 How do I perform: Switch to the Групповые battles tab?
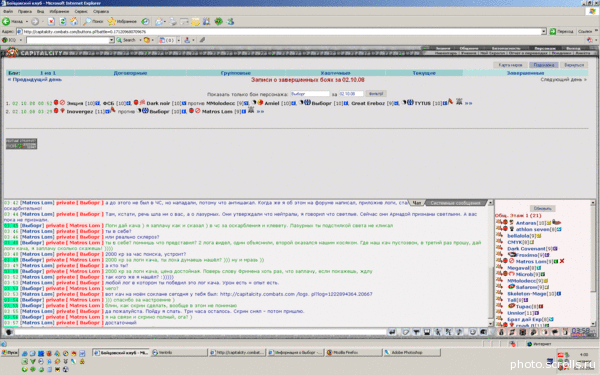click(x=236, y=73)
